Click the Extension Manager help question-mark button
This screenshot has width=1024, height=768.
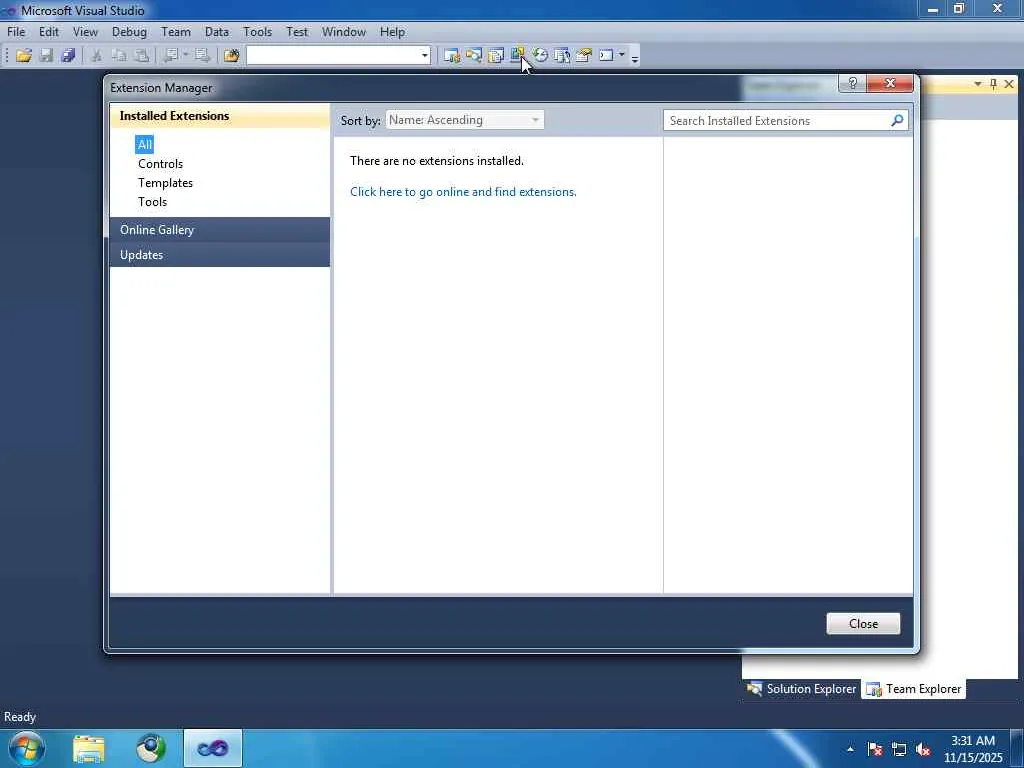click(852, 83)
